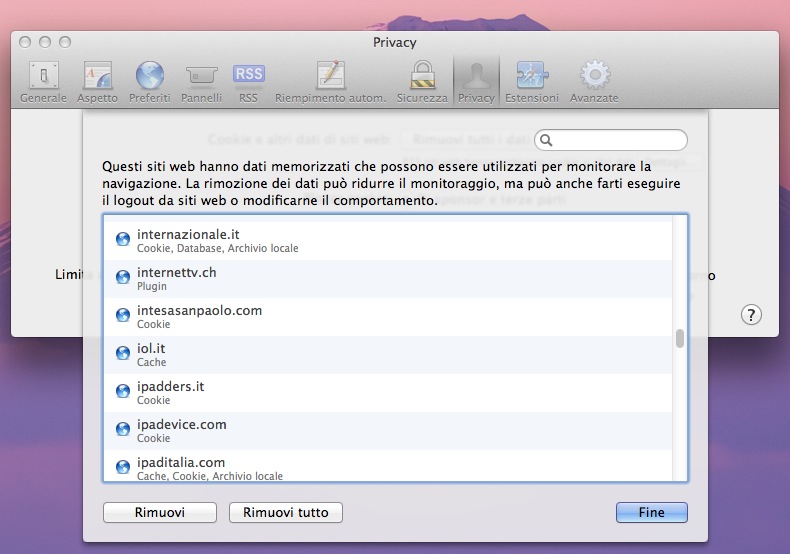Click the Rimuovi button
Viewport: 790px width, 554px height.
click(160, 513)
